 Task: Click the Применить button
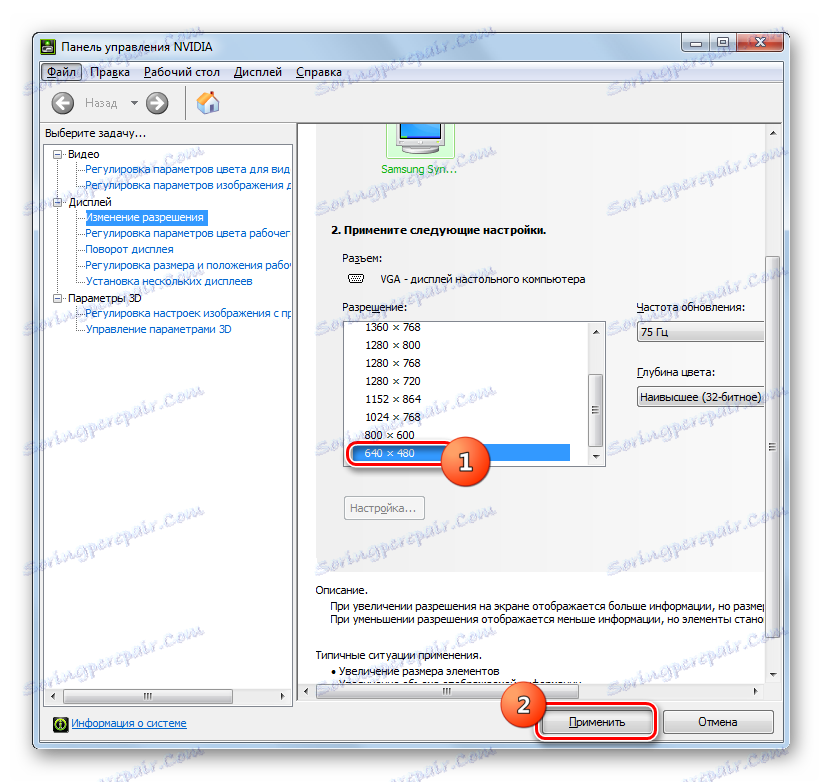tap(597, 722)
